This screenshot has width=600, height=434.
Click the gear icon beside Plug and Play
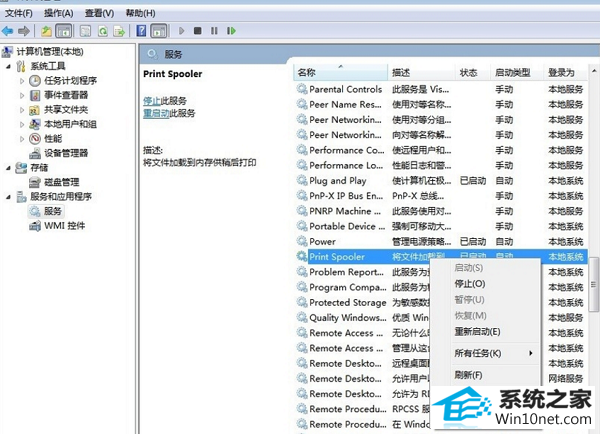(x=302, y=180)
